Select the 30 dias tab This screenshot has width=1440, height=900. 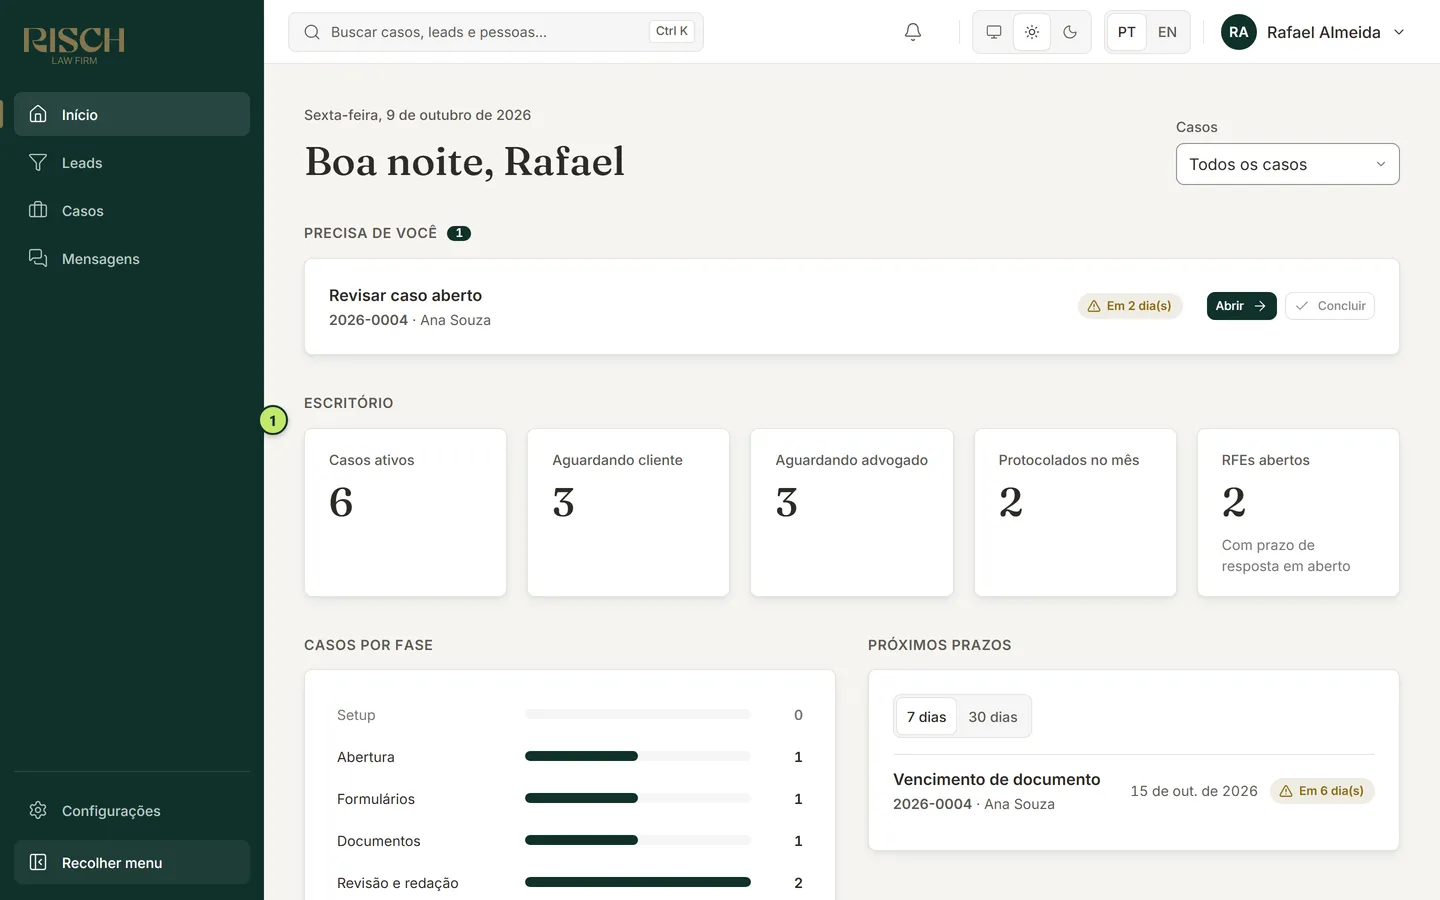click(x=993, y=717)
